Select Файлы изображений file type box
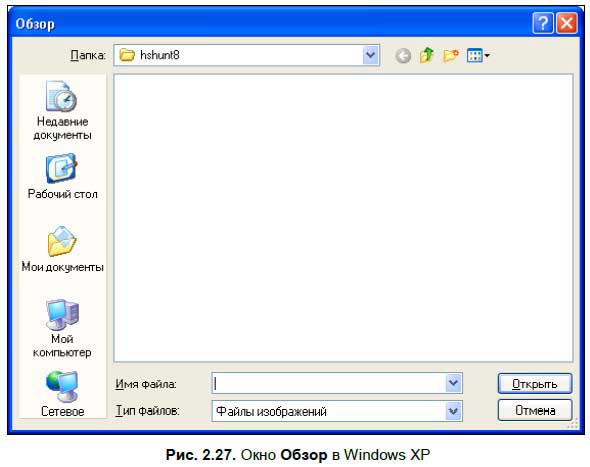Viewport: 590px width, 467px height. click(x=337, y=411)
